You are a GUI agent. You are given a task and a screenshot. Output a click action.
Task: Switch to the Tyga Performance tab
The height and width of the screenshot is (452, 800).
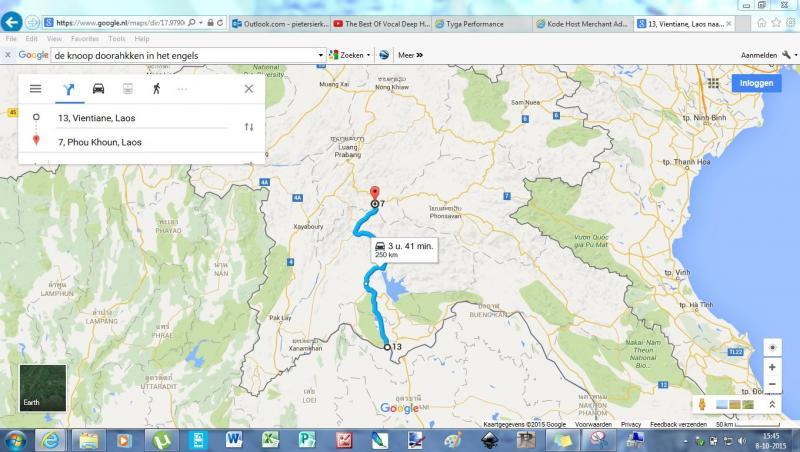coord(483,23)
